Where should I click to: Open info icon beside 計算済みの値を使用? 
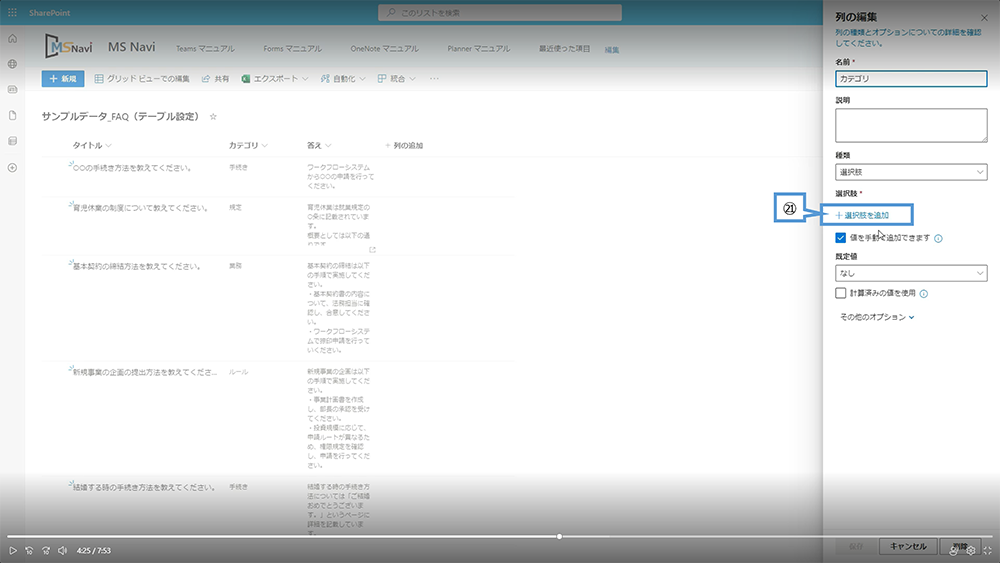923,294
